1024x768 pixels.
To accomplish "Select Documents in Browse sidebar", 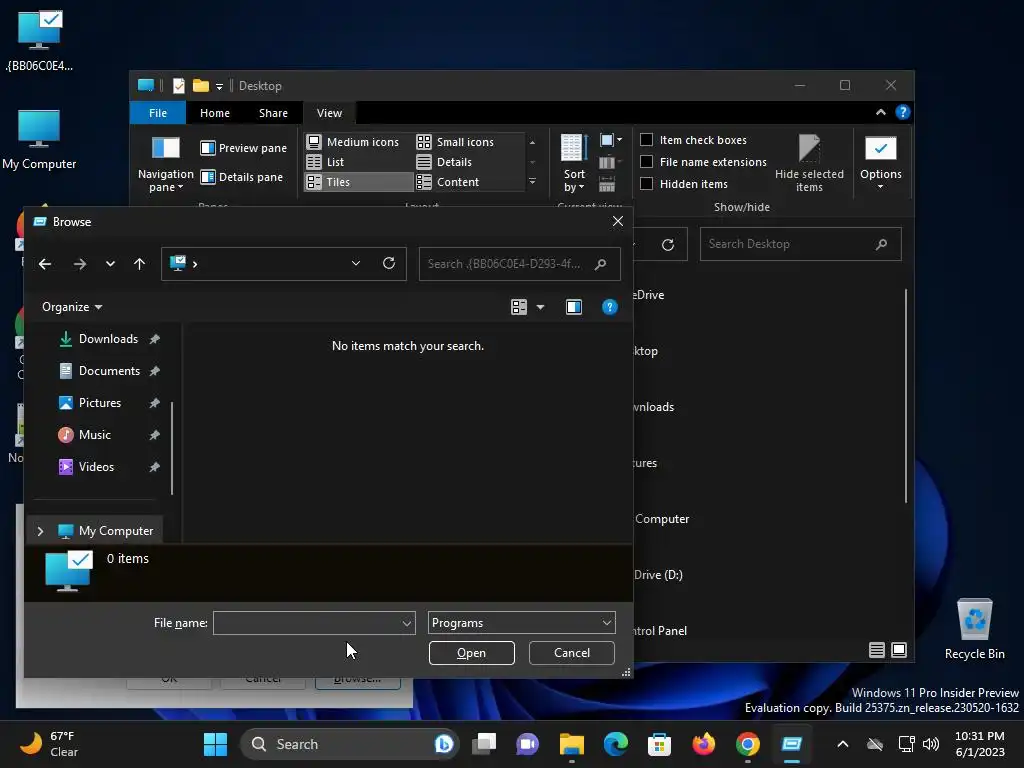I will pyautogui.click(x=108, y=371).
